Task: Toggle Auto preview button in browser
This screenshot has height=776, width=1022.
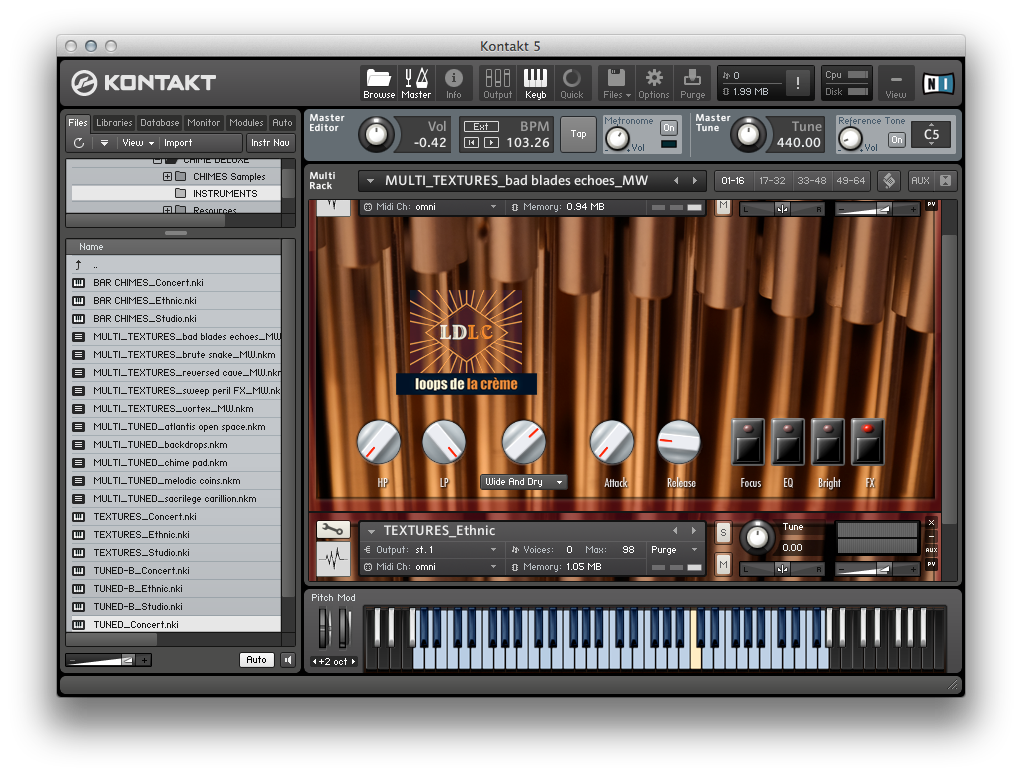Action: click(256, 660)
